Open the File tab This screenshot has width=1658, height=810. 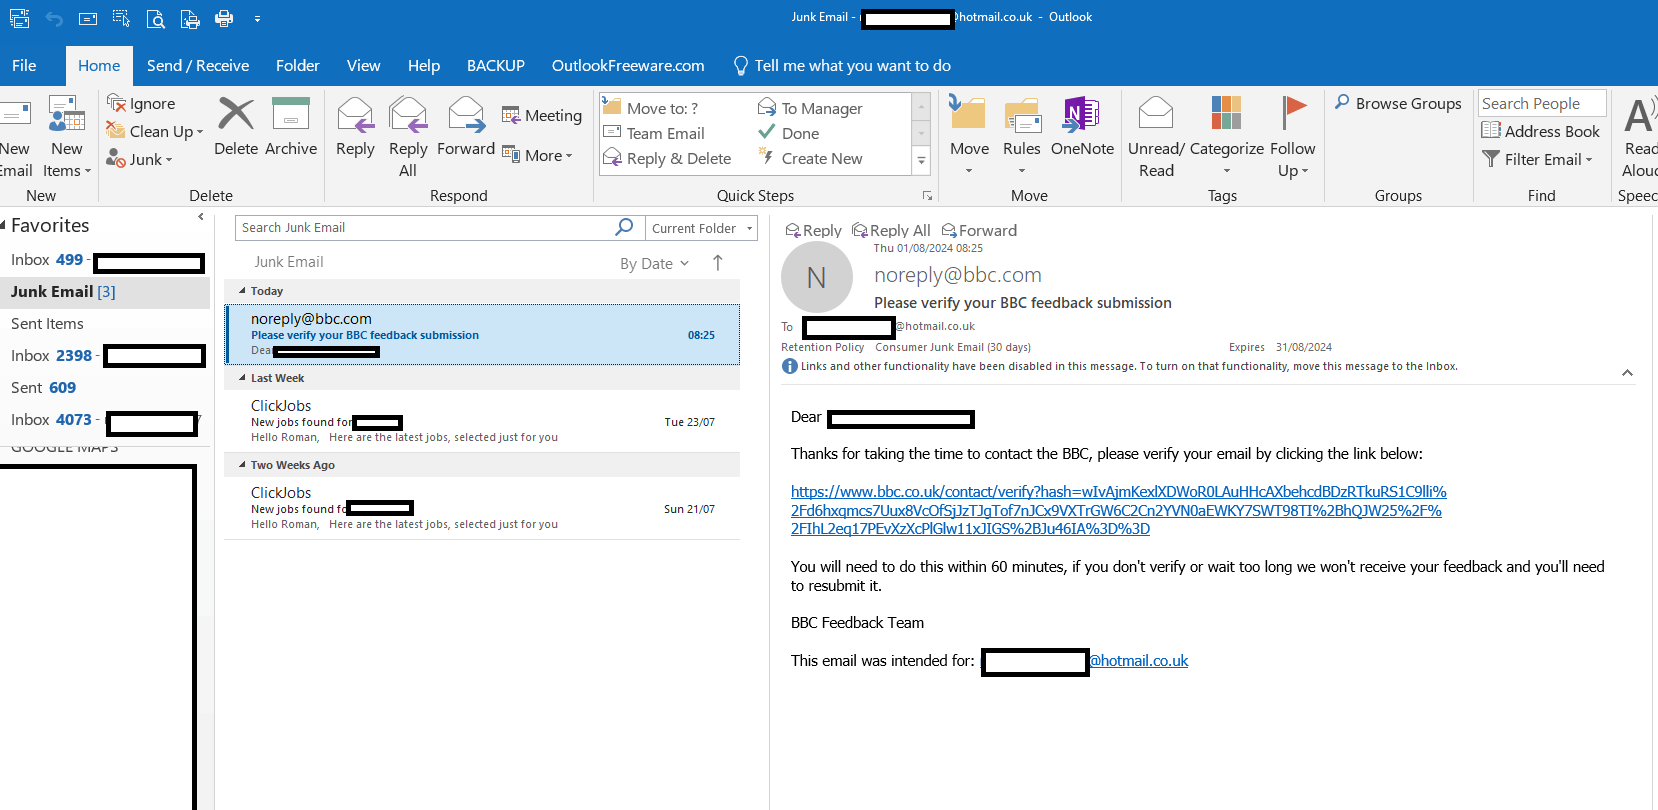[x=24, y=65]
